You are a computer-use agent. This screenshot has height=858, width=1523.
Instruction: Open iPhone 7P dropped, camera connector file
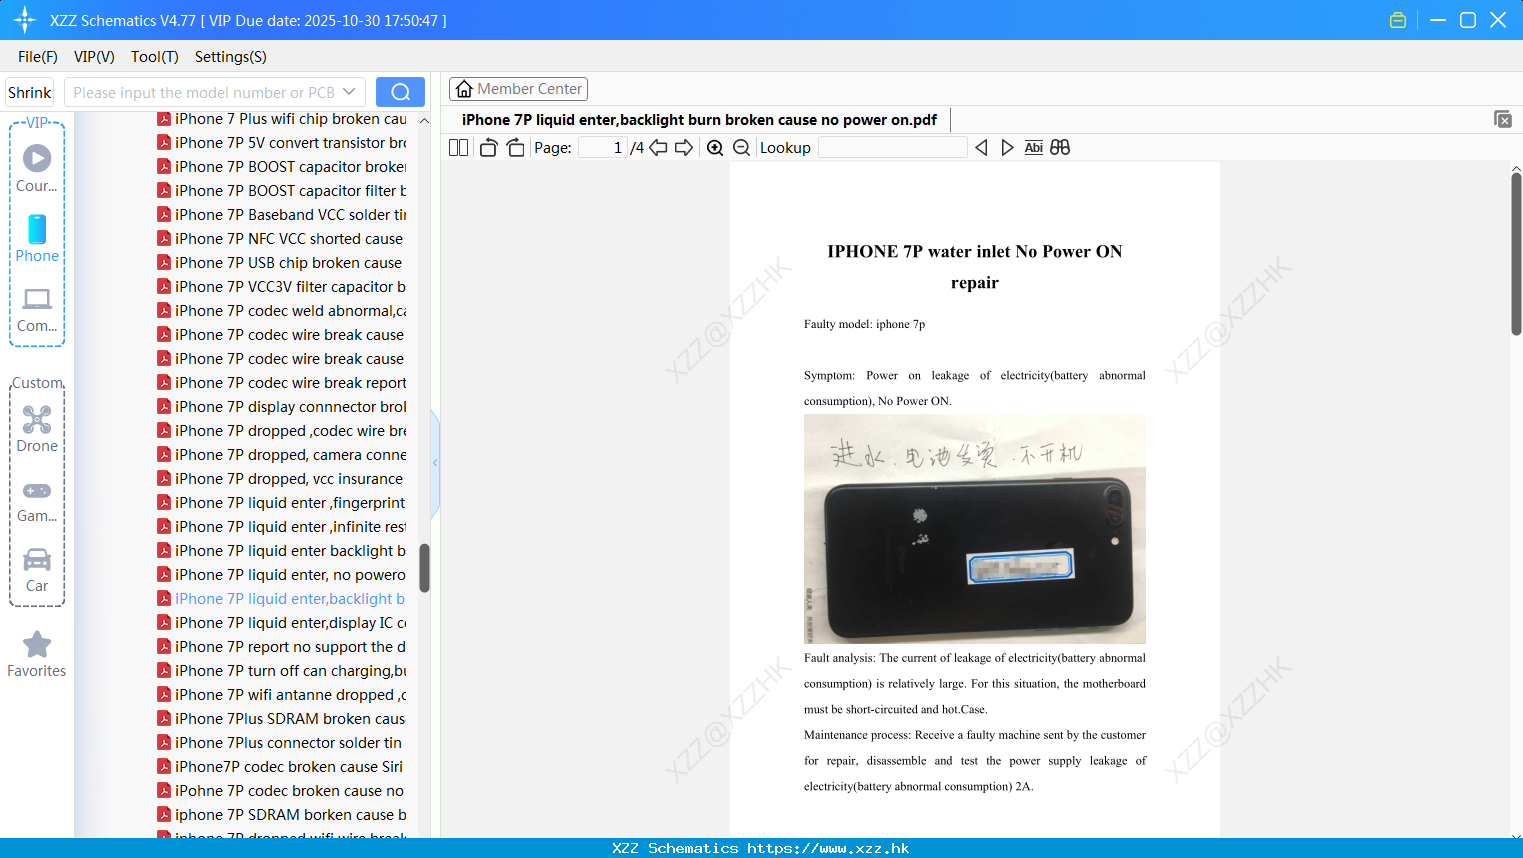(282, 455)
